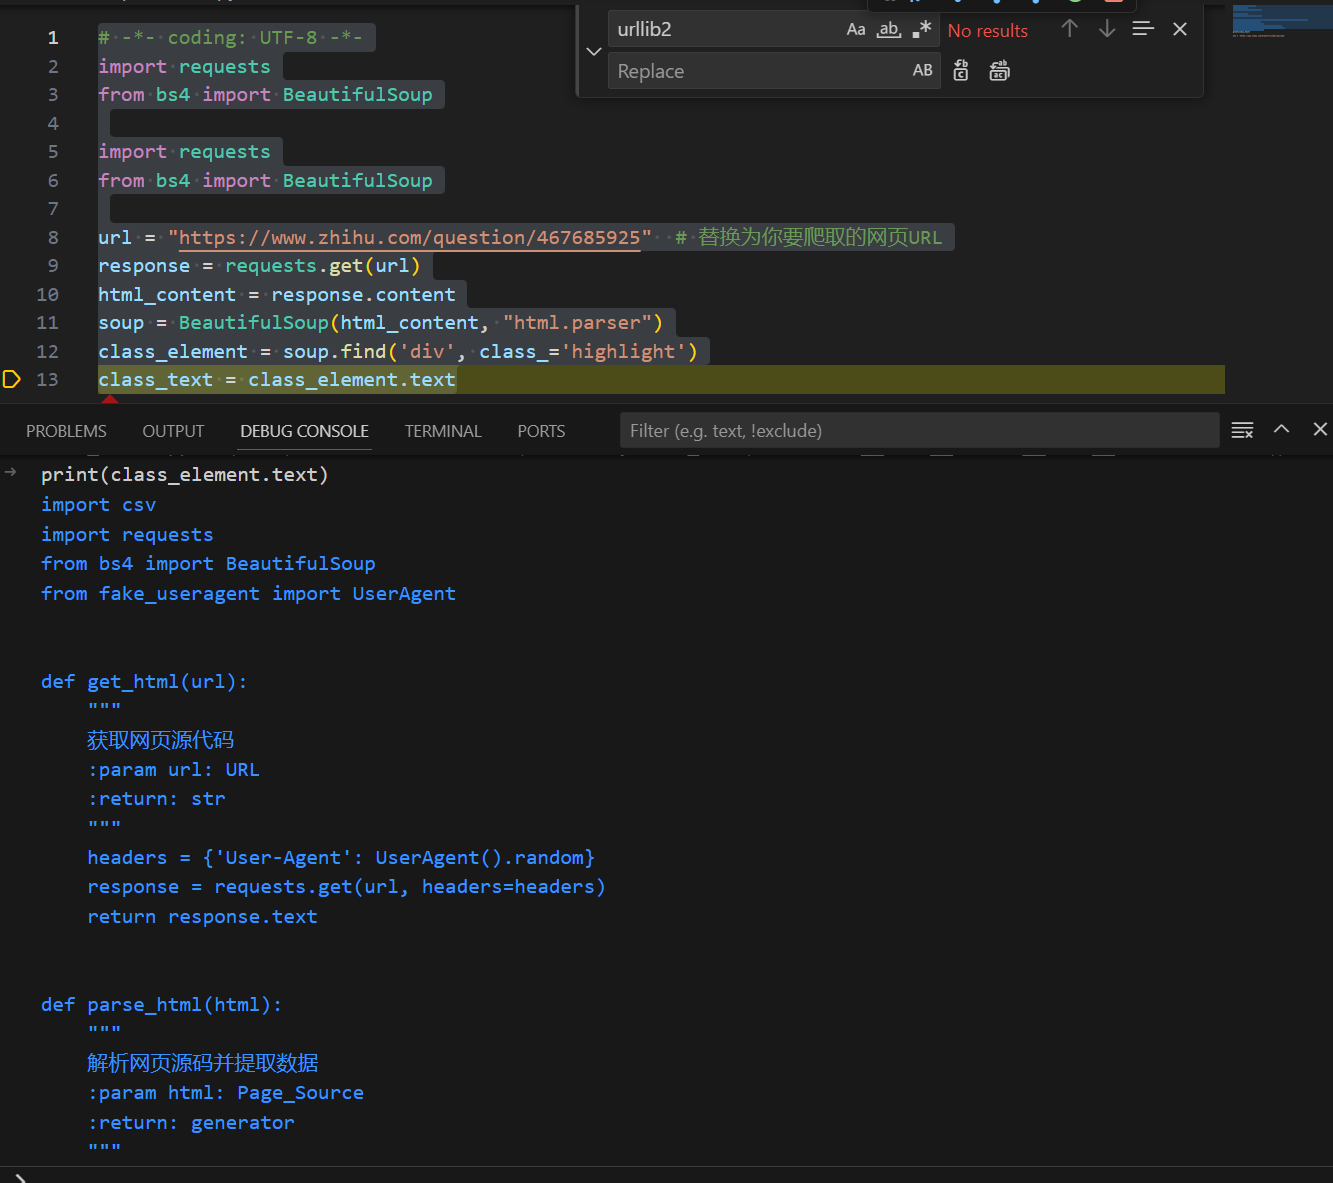
Task: Click the Replace All icon
Action: pos(999,71)
